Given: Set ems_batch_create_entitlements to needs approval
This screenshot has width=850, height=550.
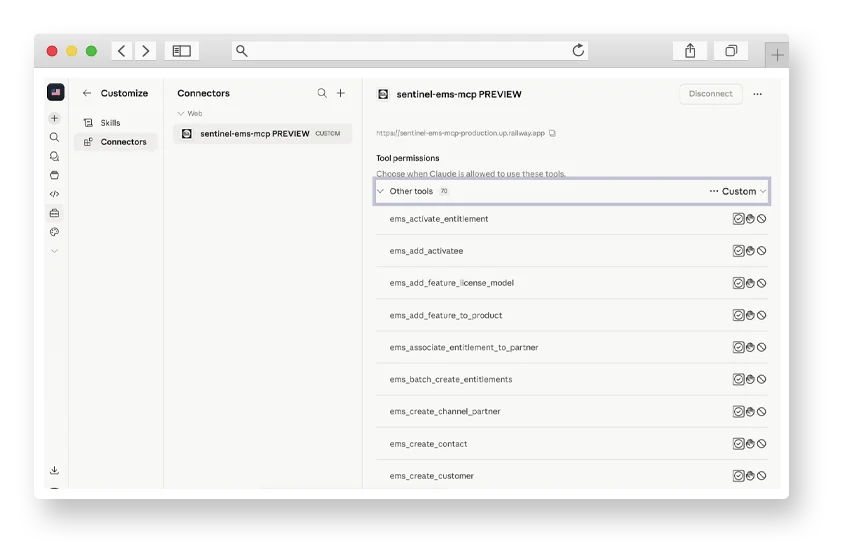Looking at the screenshot, I should coord(750,379).
